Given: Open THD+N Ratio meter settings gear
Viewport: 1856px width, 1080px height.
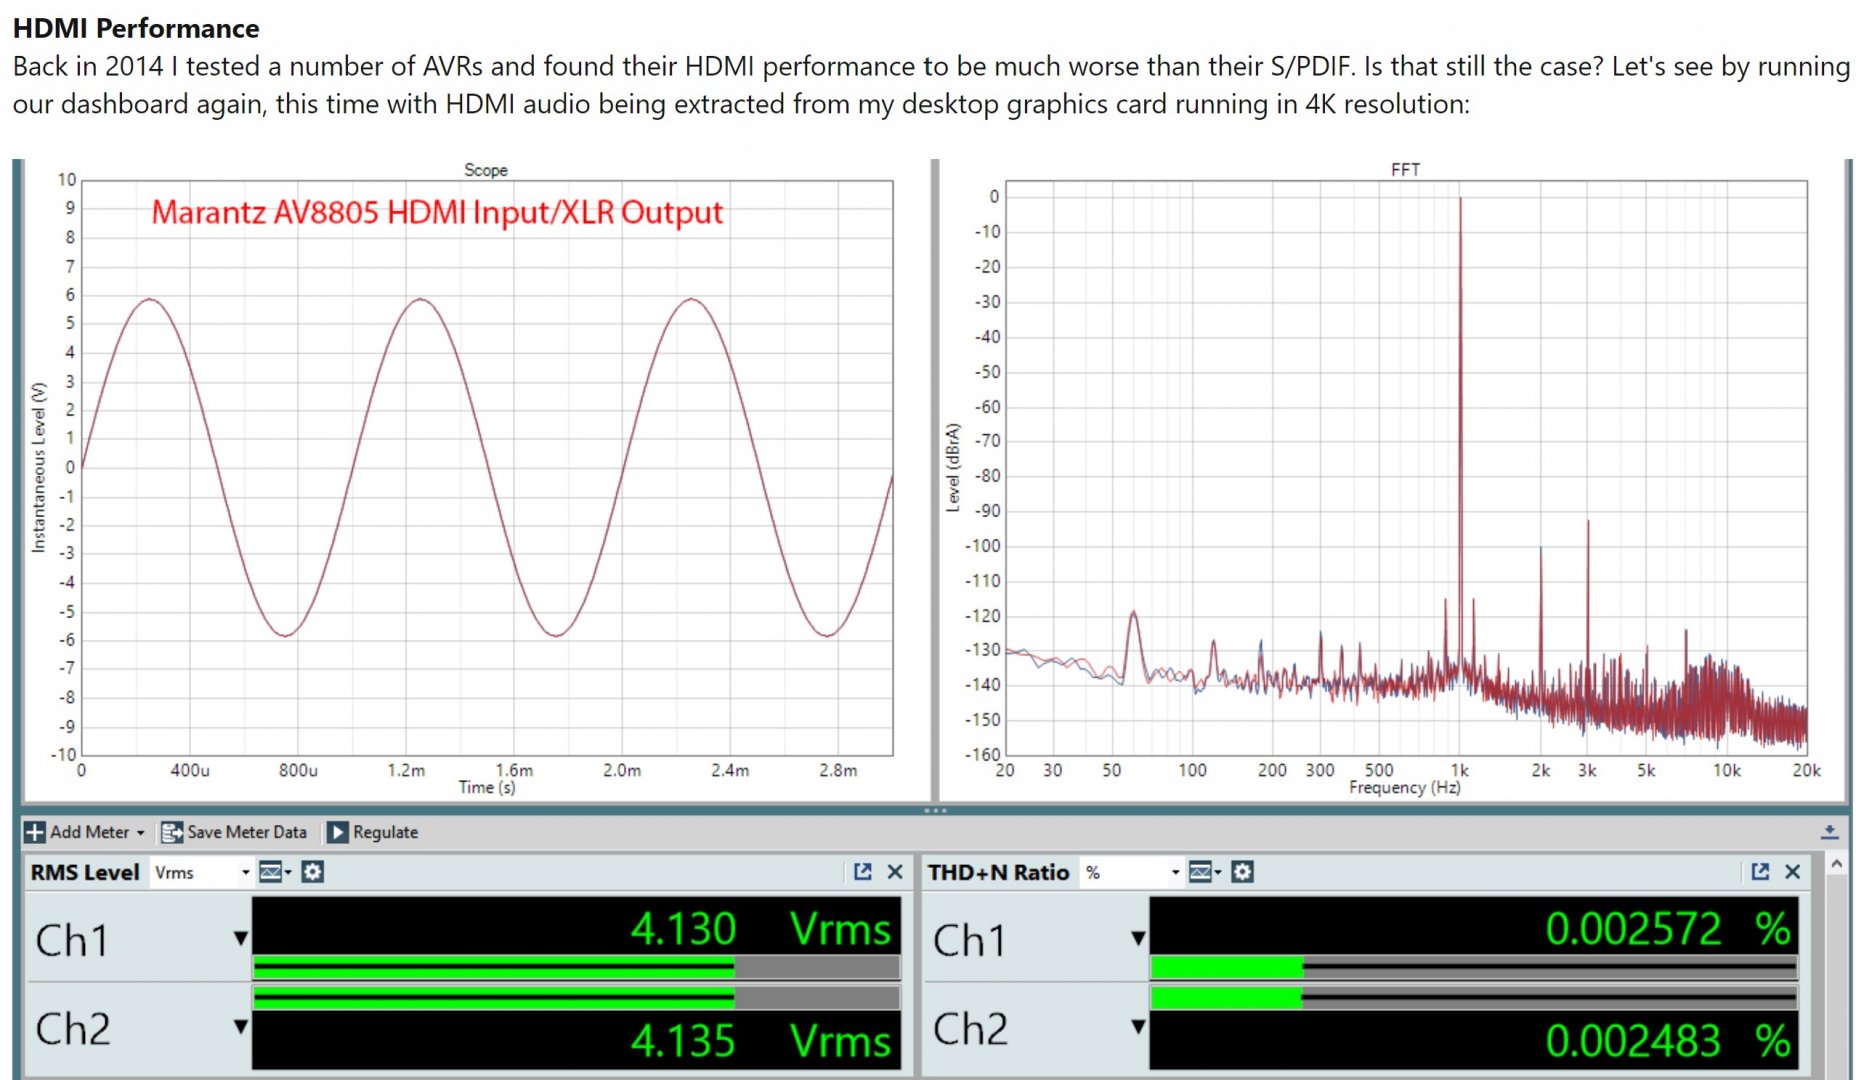Looking at the screenshot, I should point(1242,872).
